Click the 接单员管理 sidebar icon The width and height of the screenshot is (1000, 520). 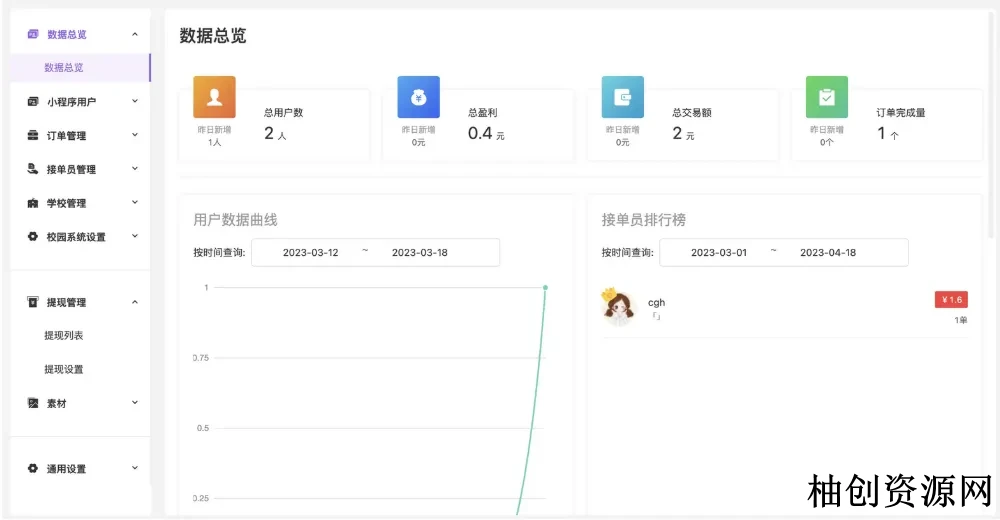(33, 169)
